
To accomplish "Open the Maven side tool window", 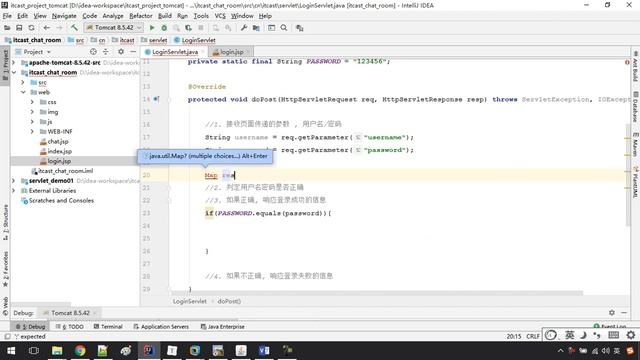I will [x=636, y=144].
